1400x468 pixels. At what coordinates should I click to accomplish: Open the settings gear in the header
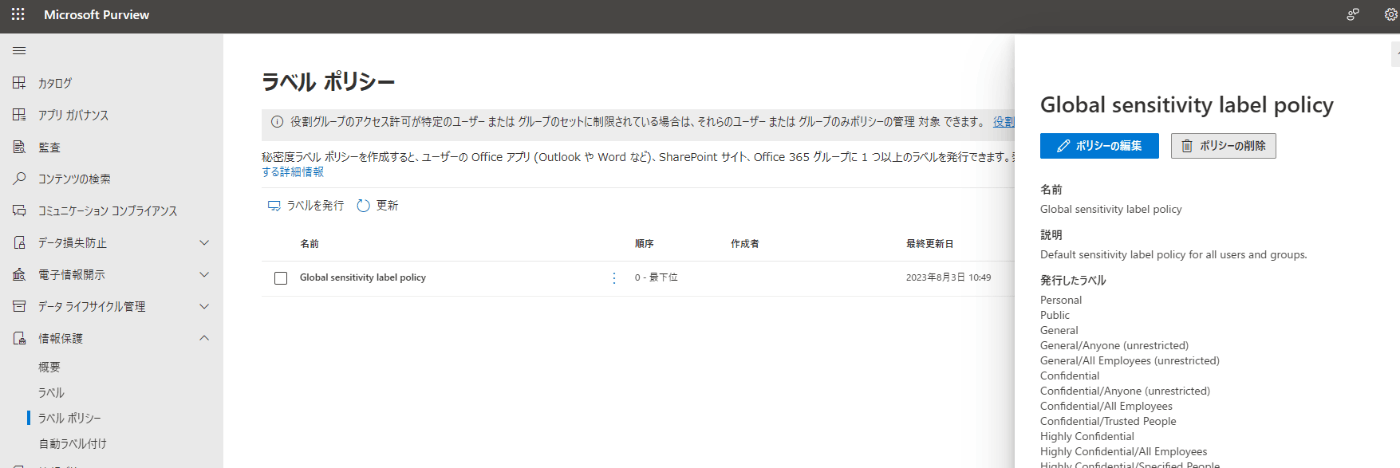1391,15
